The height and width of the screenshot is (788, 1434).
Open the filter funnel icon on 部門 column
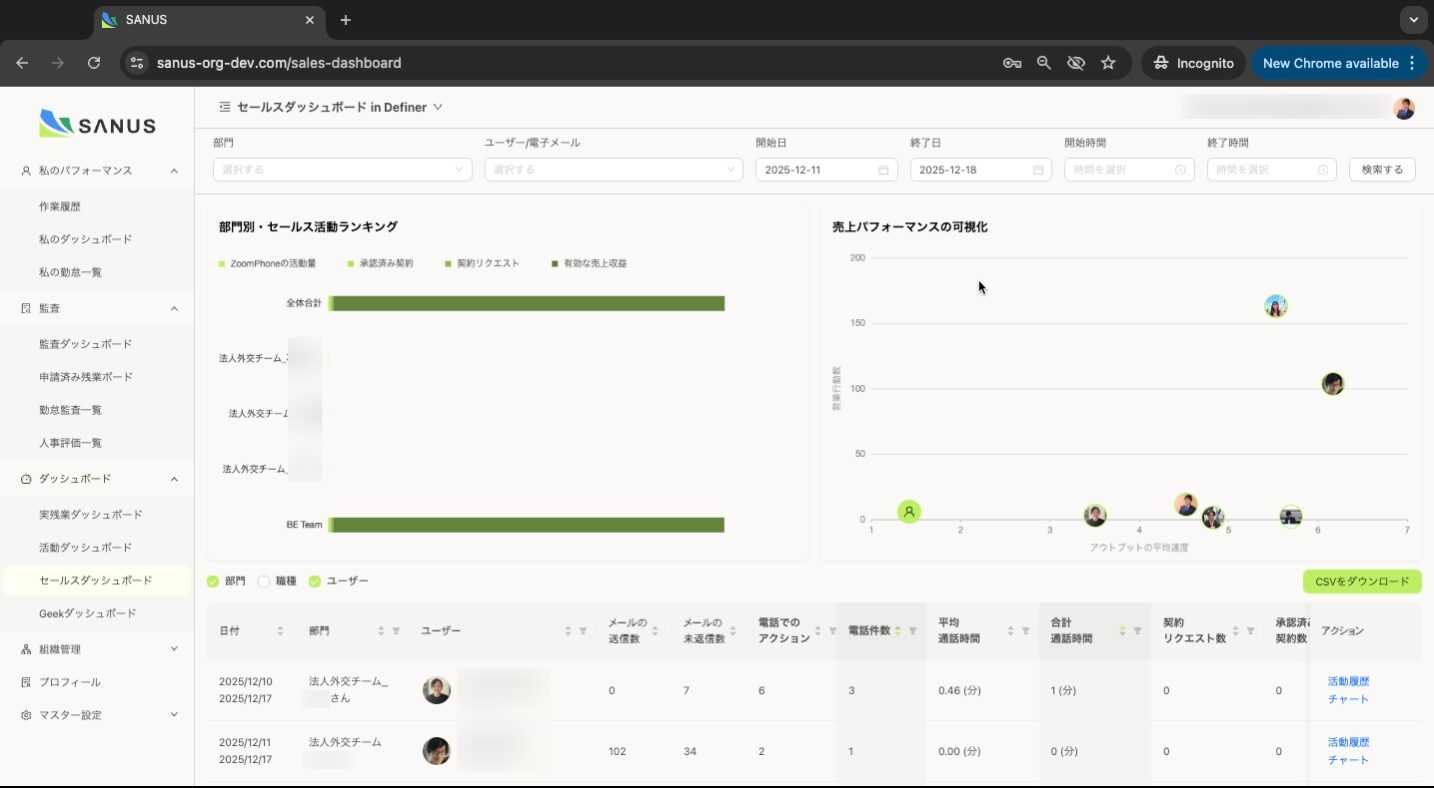coord(395,631)
